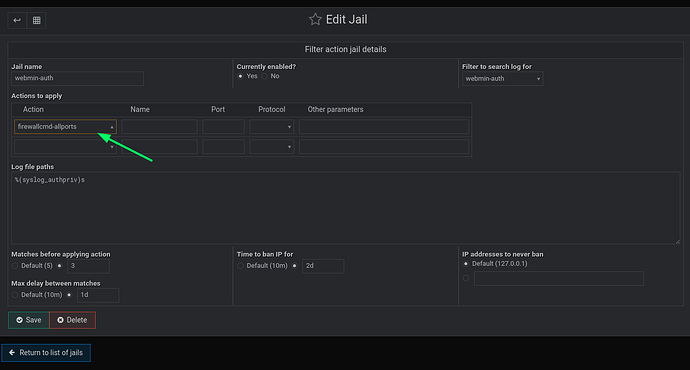This screenshot has width=690, height=370.
Task: Click the back arrow icon
Action: pos(17,20)
